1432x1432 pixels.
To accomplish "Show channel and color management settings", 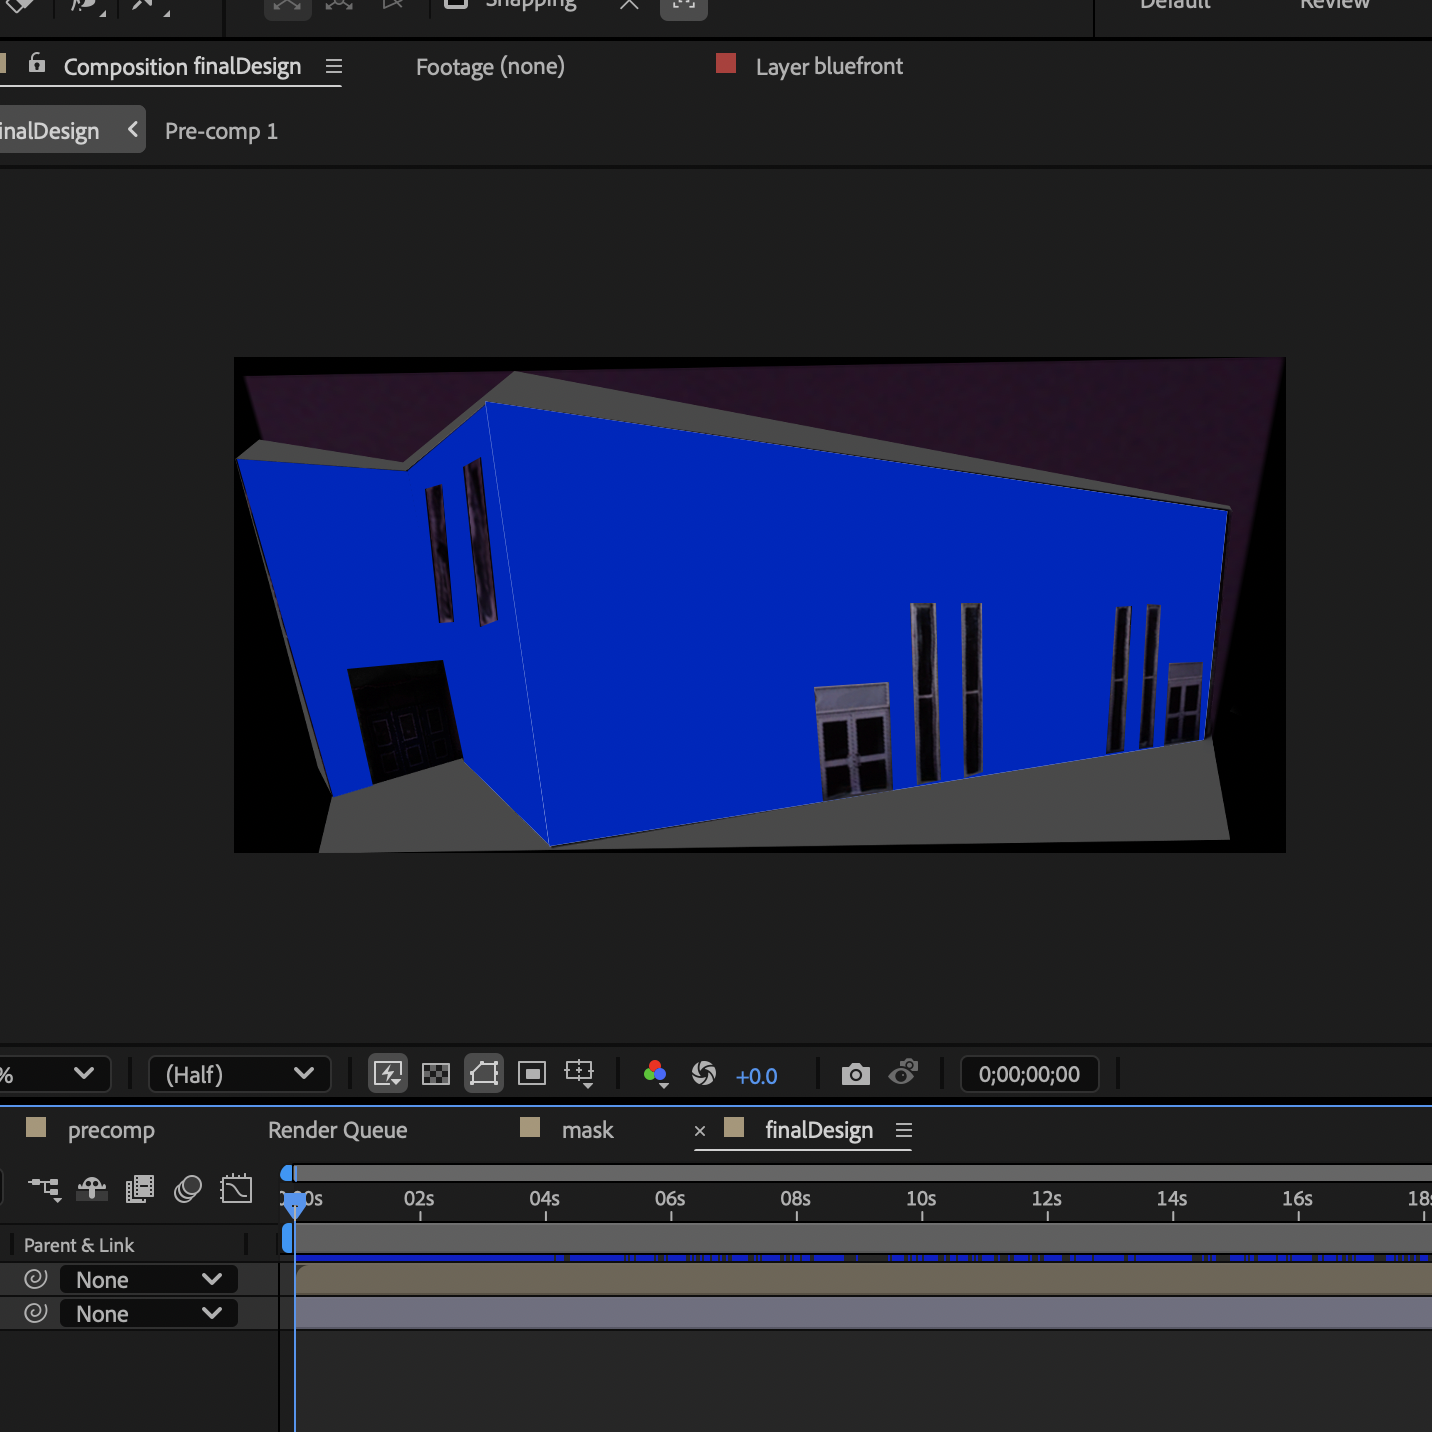I will point(656,1074).
